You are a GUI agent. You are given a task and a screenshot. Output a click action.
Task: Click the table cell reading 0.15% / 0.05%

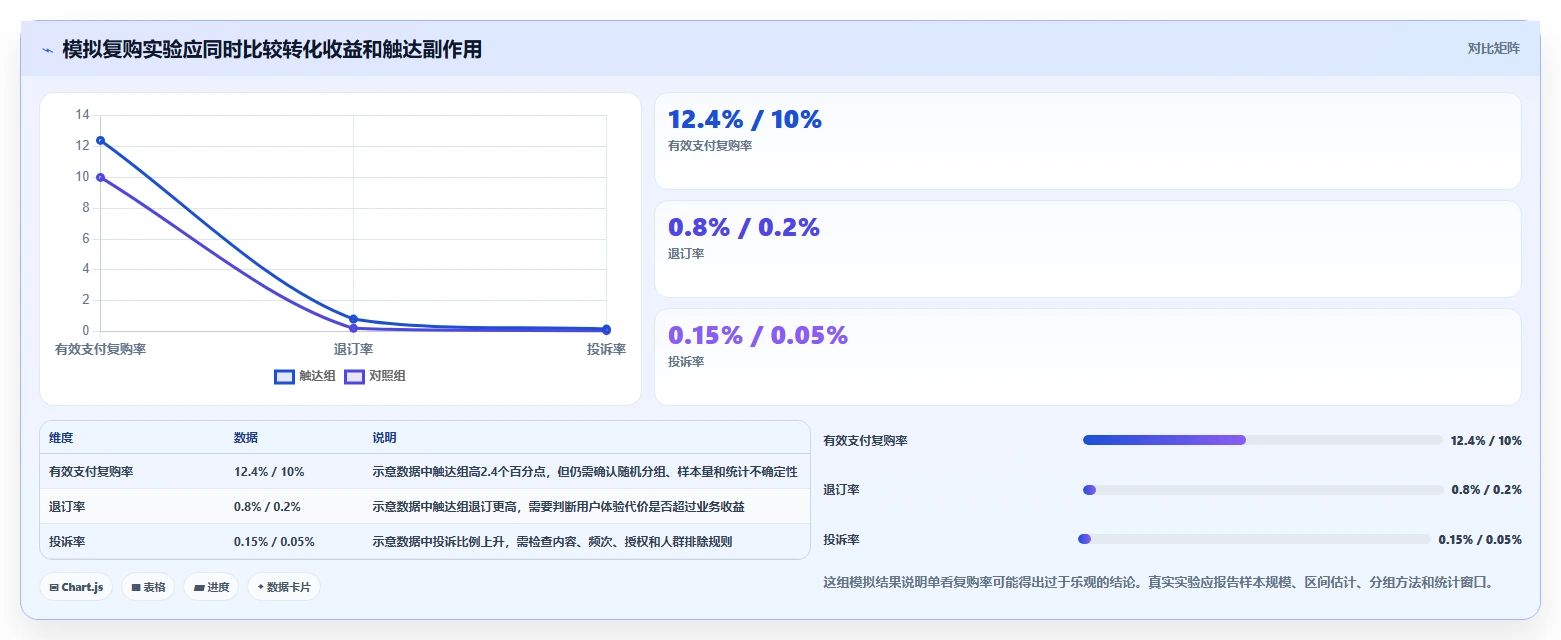pos(274,542)
